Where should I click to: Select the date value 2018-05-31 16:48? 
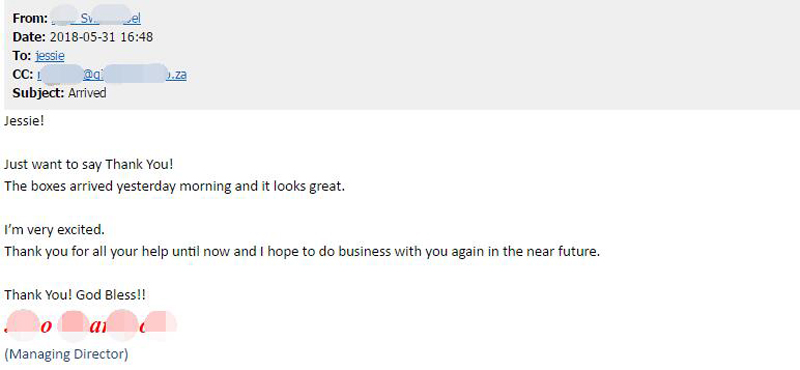click(x=102, y=37)
